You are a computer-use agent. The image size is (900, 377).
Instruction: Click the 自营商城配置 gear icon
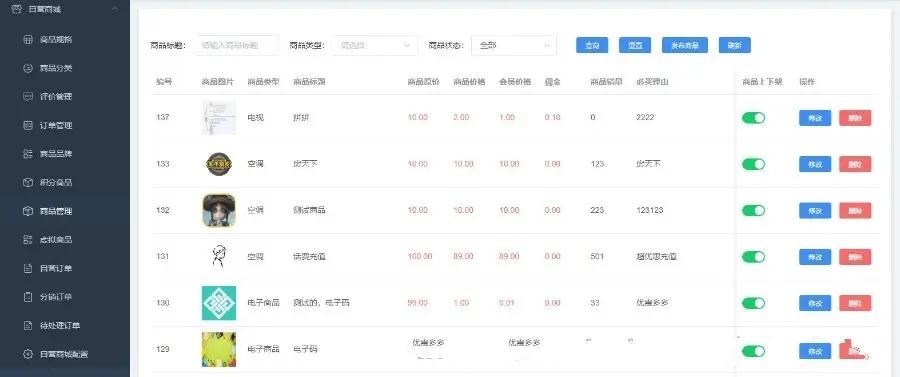(x=28, y=354)
